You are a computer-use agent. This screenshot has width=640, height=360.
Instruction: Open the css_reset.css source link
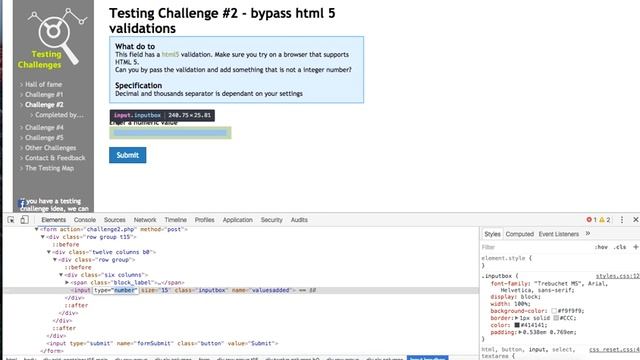click(614, 350)
